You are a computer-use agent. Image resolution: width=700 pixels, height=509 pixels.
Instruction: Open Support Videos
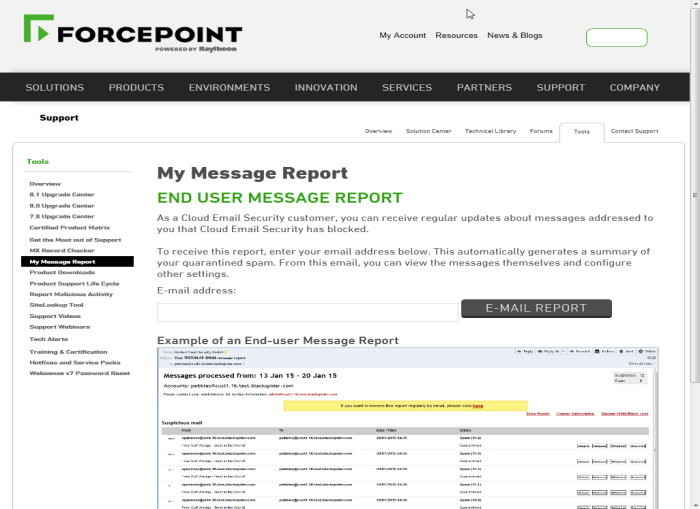pyautogui.click(x=55, y=316)
